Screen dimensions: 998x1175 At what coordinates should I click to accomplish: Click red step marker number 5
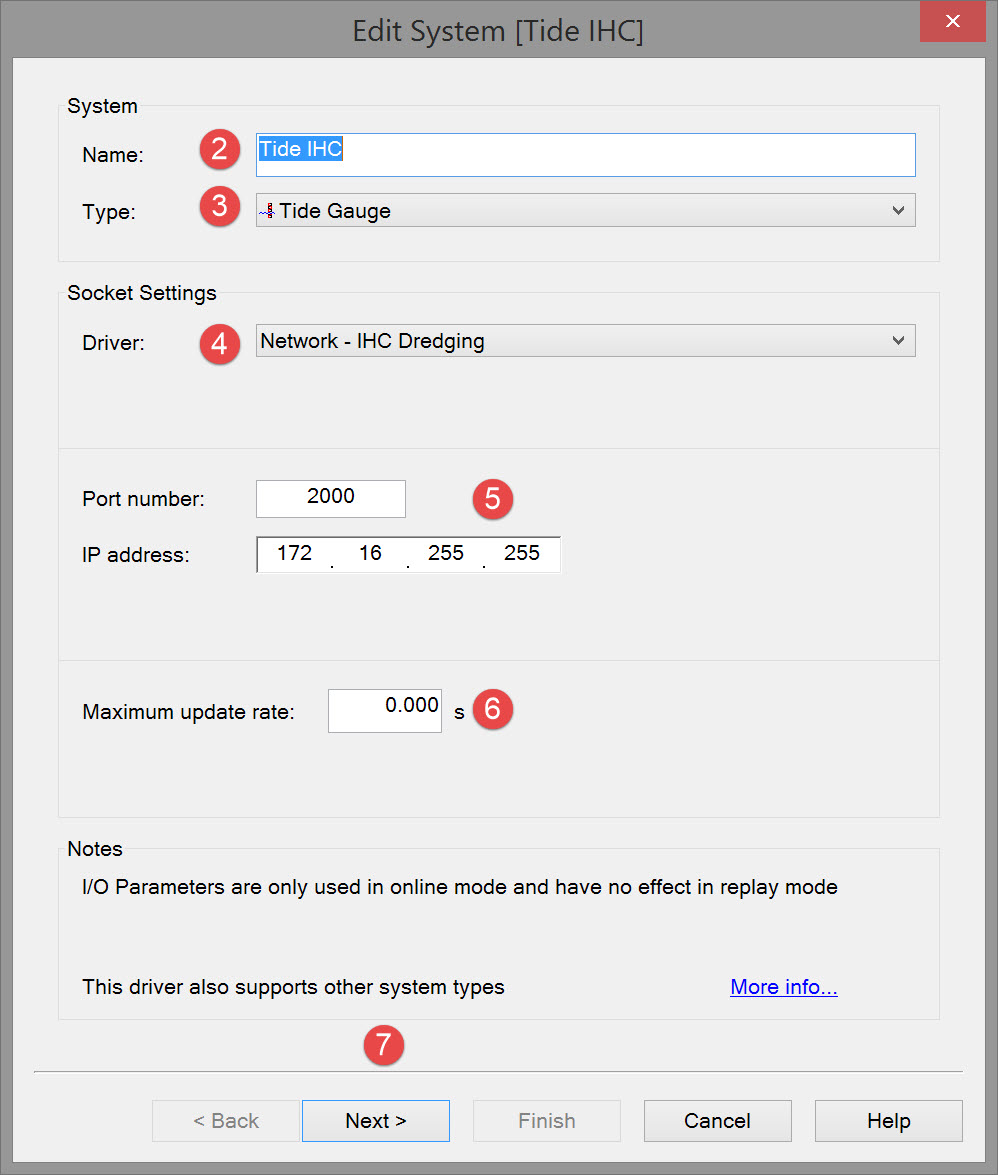coord(492,498)
